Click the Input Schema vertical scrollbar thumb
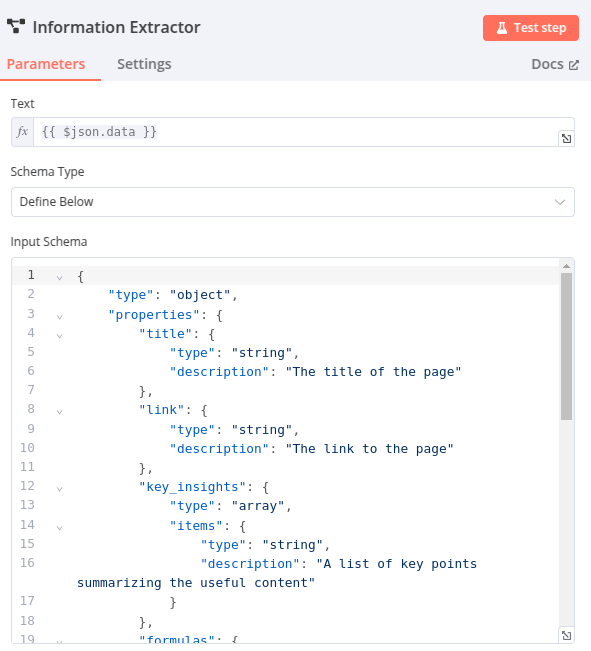The image size is (591, 651). coord(566,346)
